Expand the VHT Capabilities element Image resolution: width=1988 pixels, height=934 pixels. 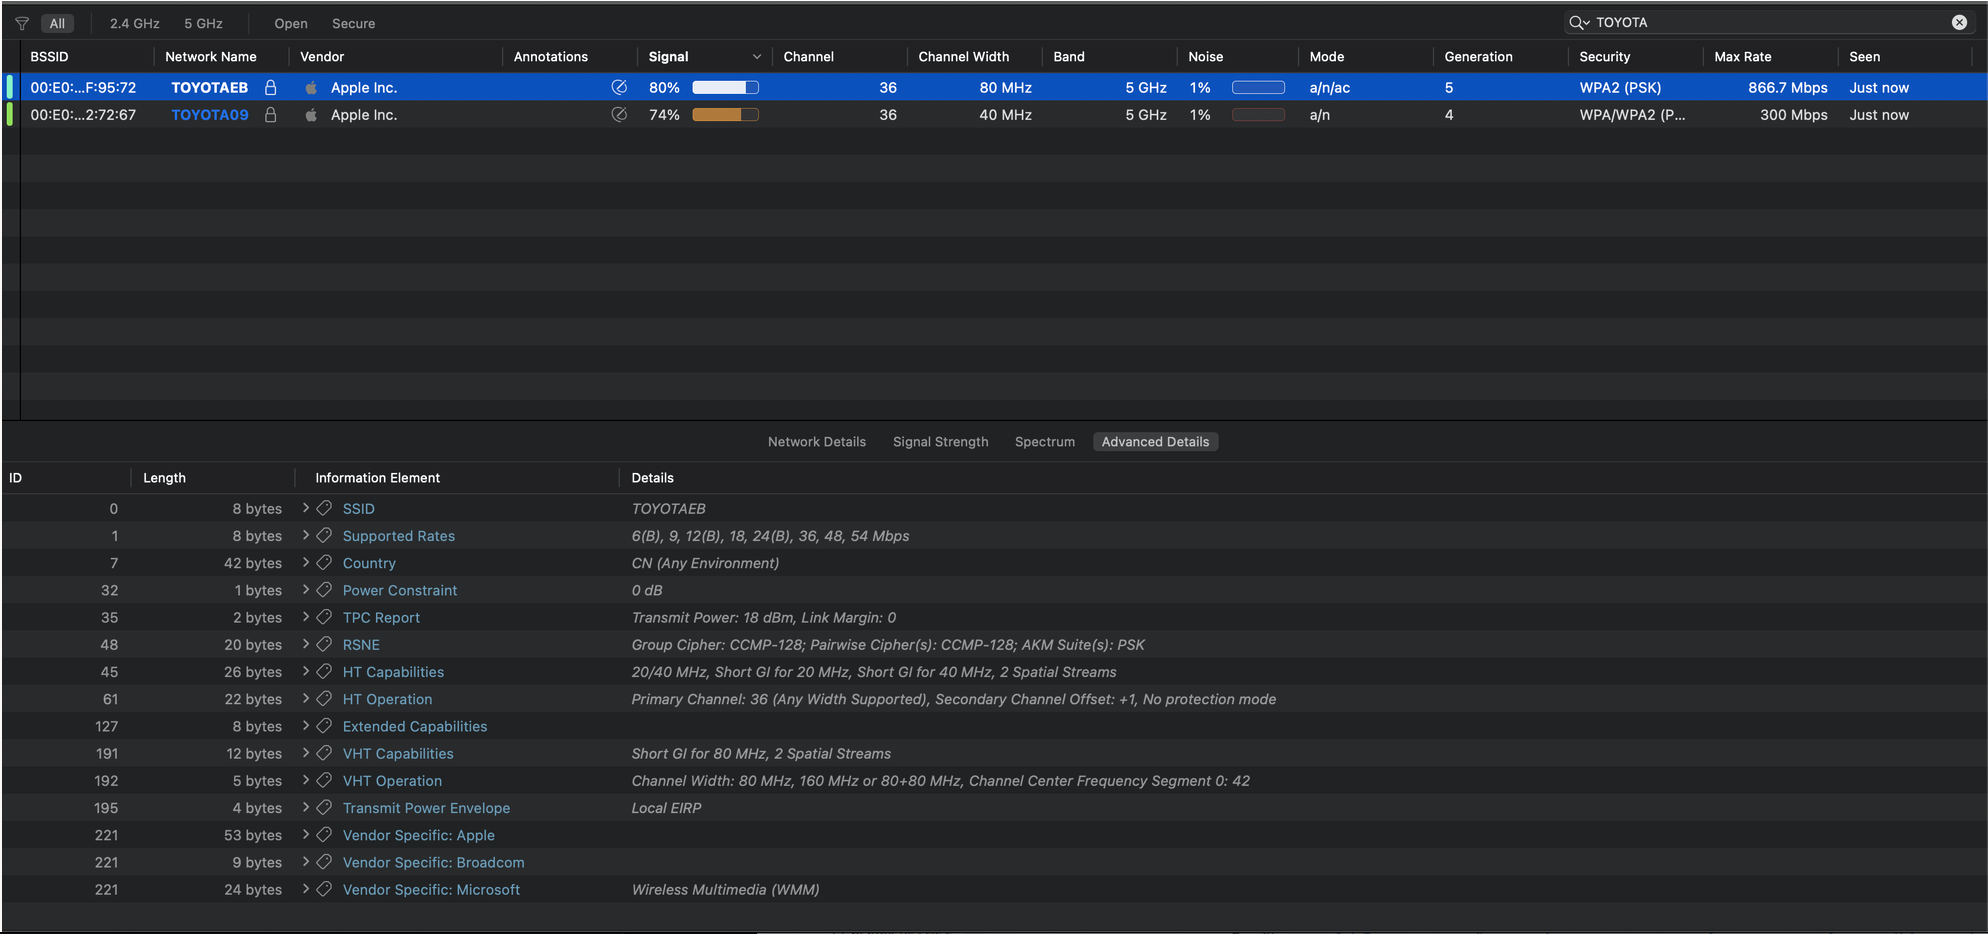tap(306, 753)
